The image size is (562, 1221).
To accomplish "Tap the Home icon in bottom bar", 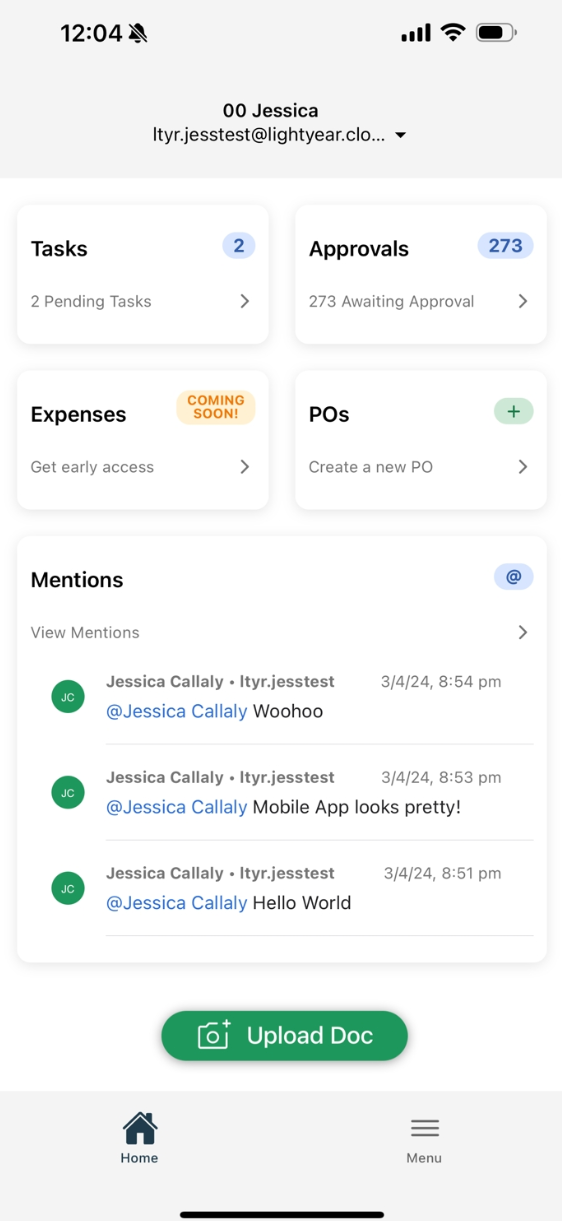I will click(x=140, y=1128).
